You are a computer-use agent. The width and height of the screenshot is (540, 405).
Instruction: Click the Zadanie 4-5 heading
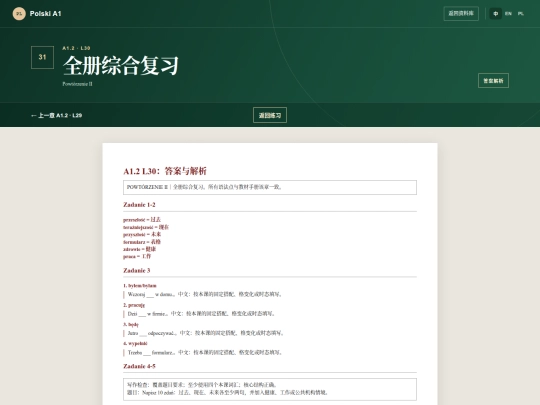pyautogui.click(x=139, y=366)
